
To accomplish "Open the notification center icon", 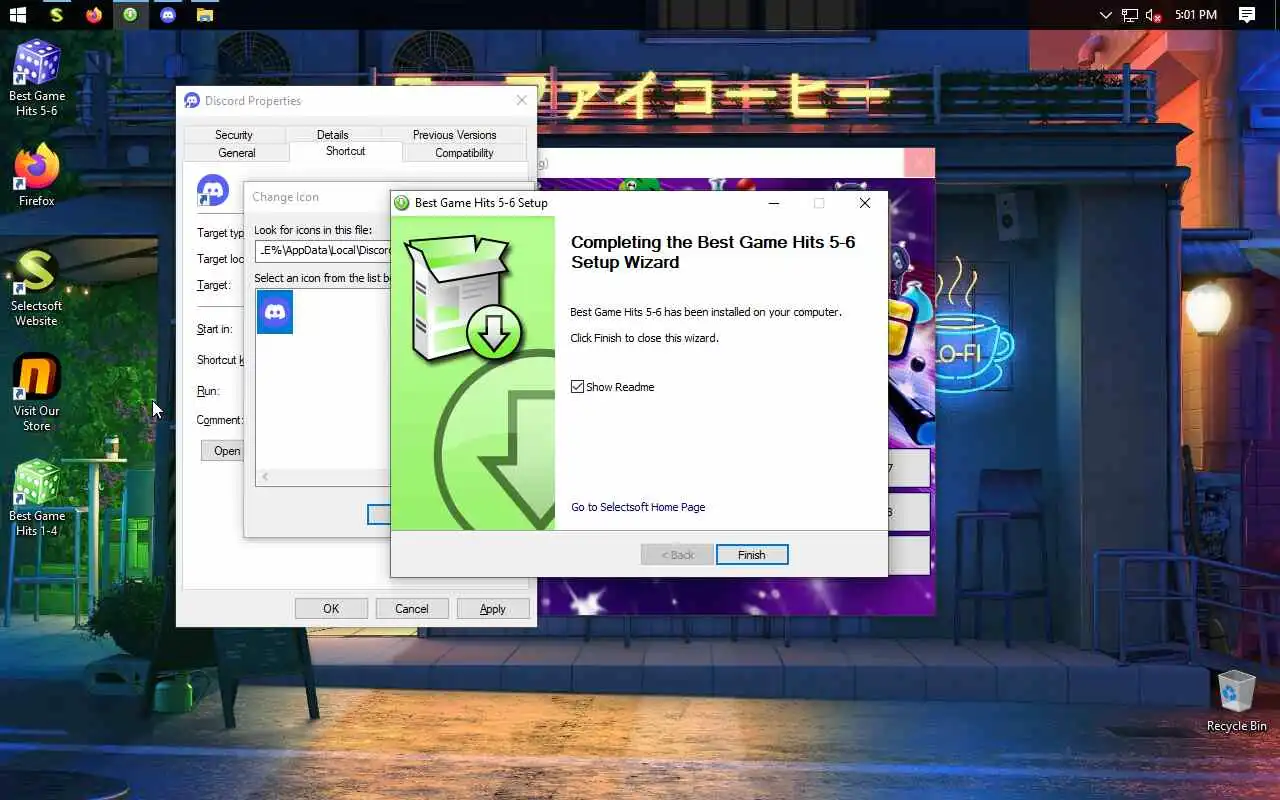I will (x=1247, y=15).
